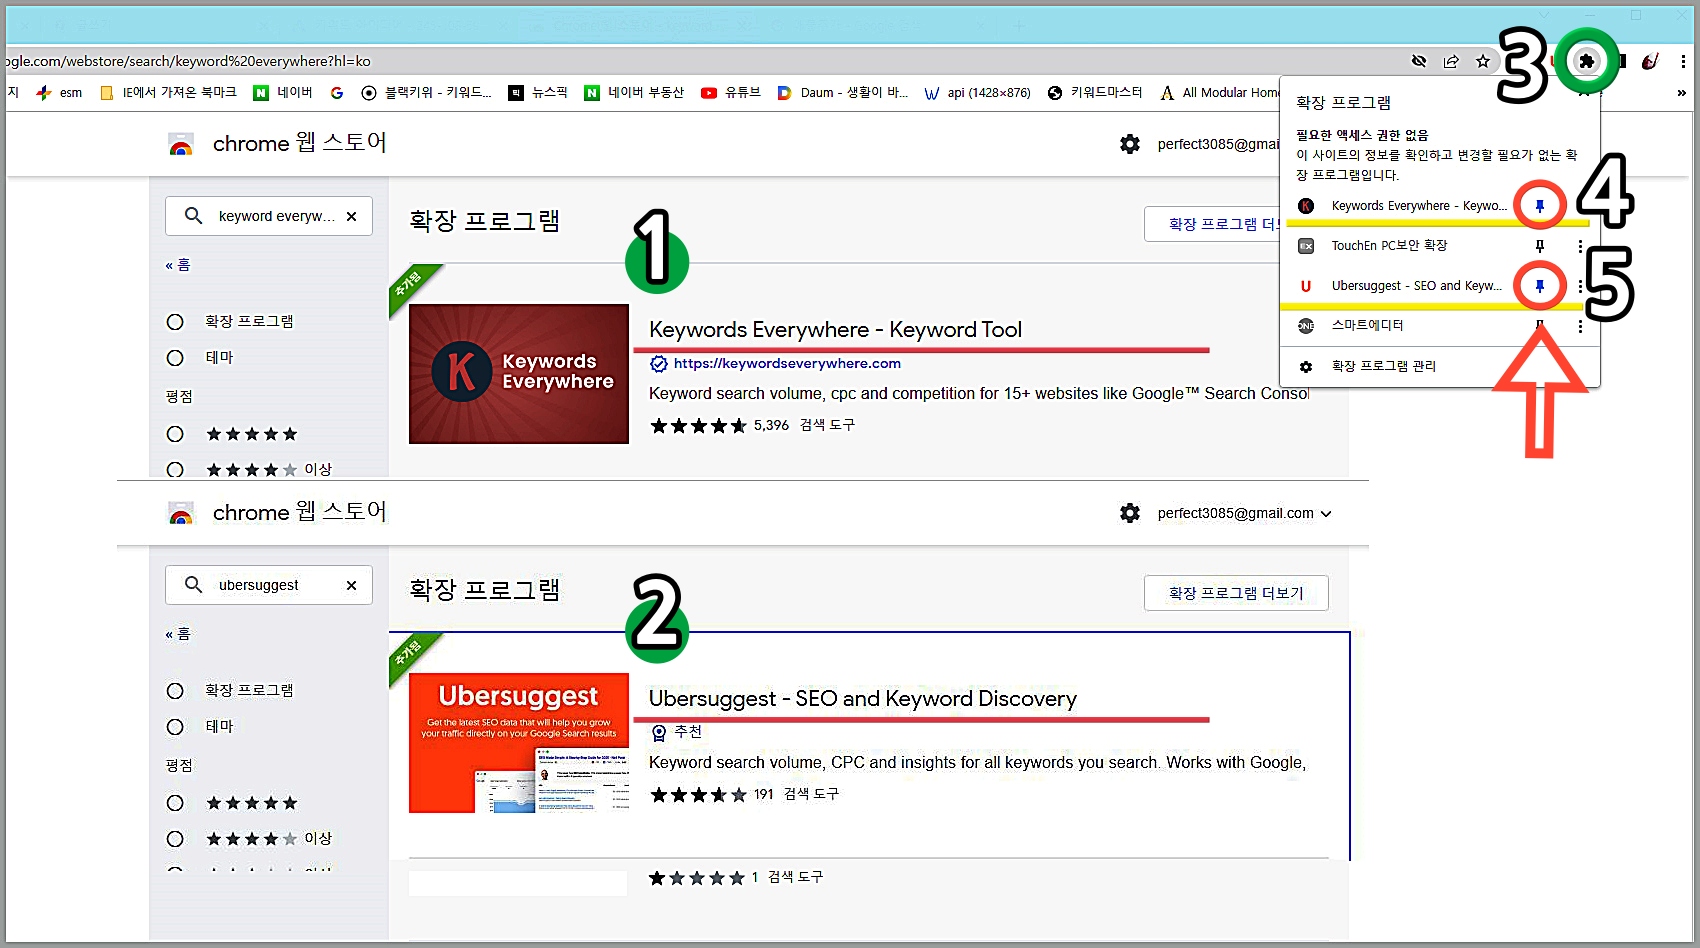The image size is (1700, 948).
Task: Open the IE에서 가져온 북마크 folder
Action: click(168, 93)
